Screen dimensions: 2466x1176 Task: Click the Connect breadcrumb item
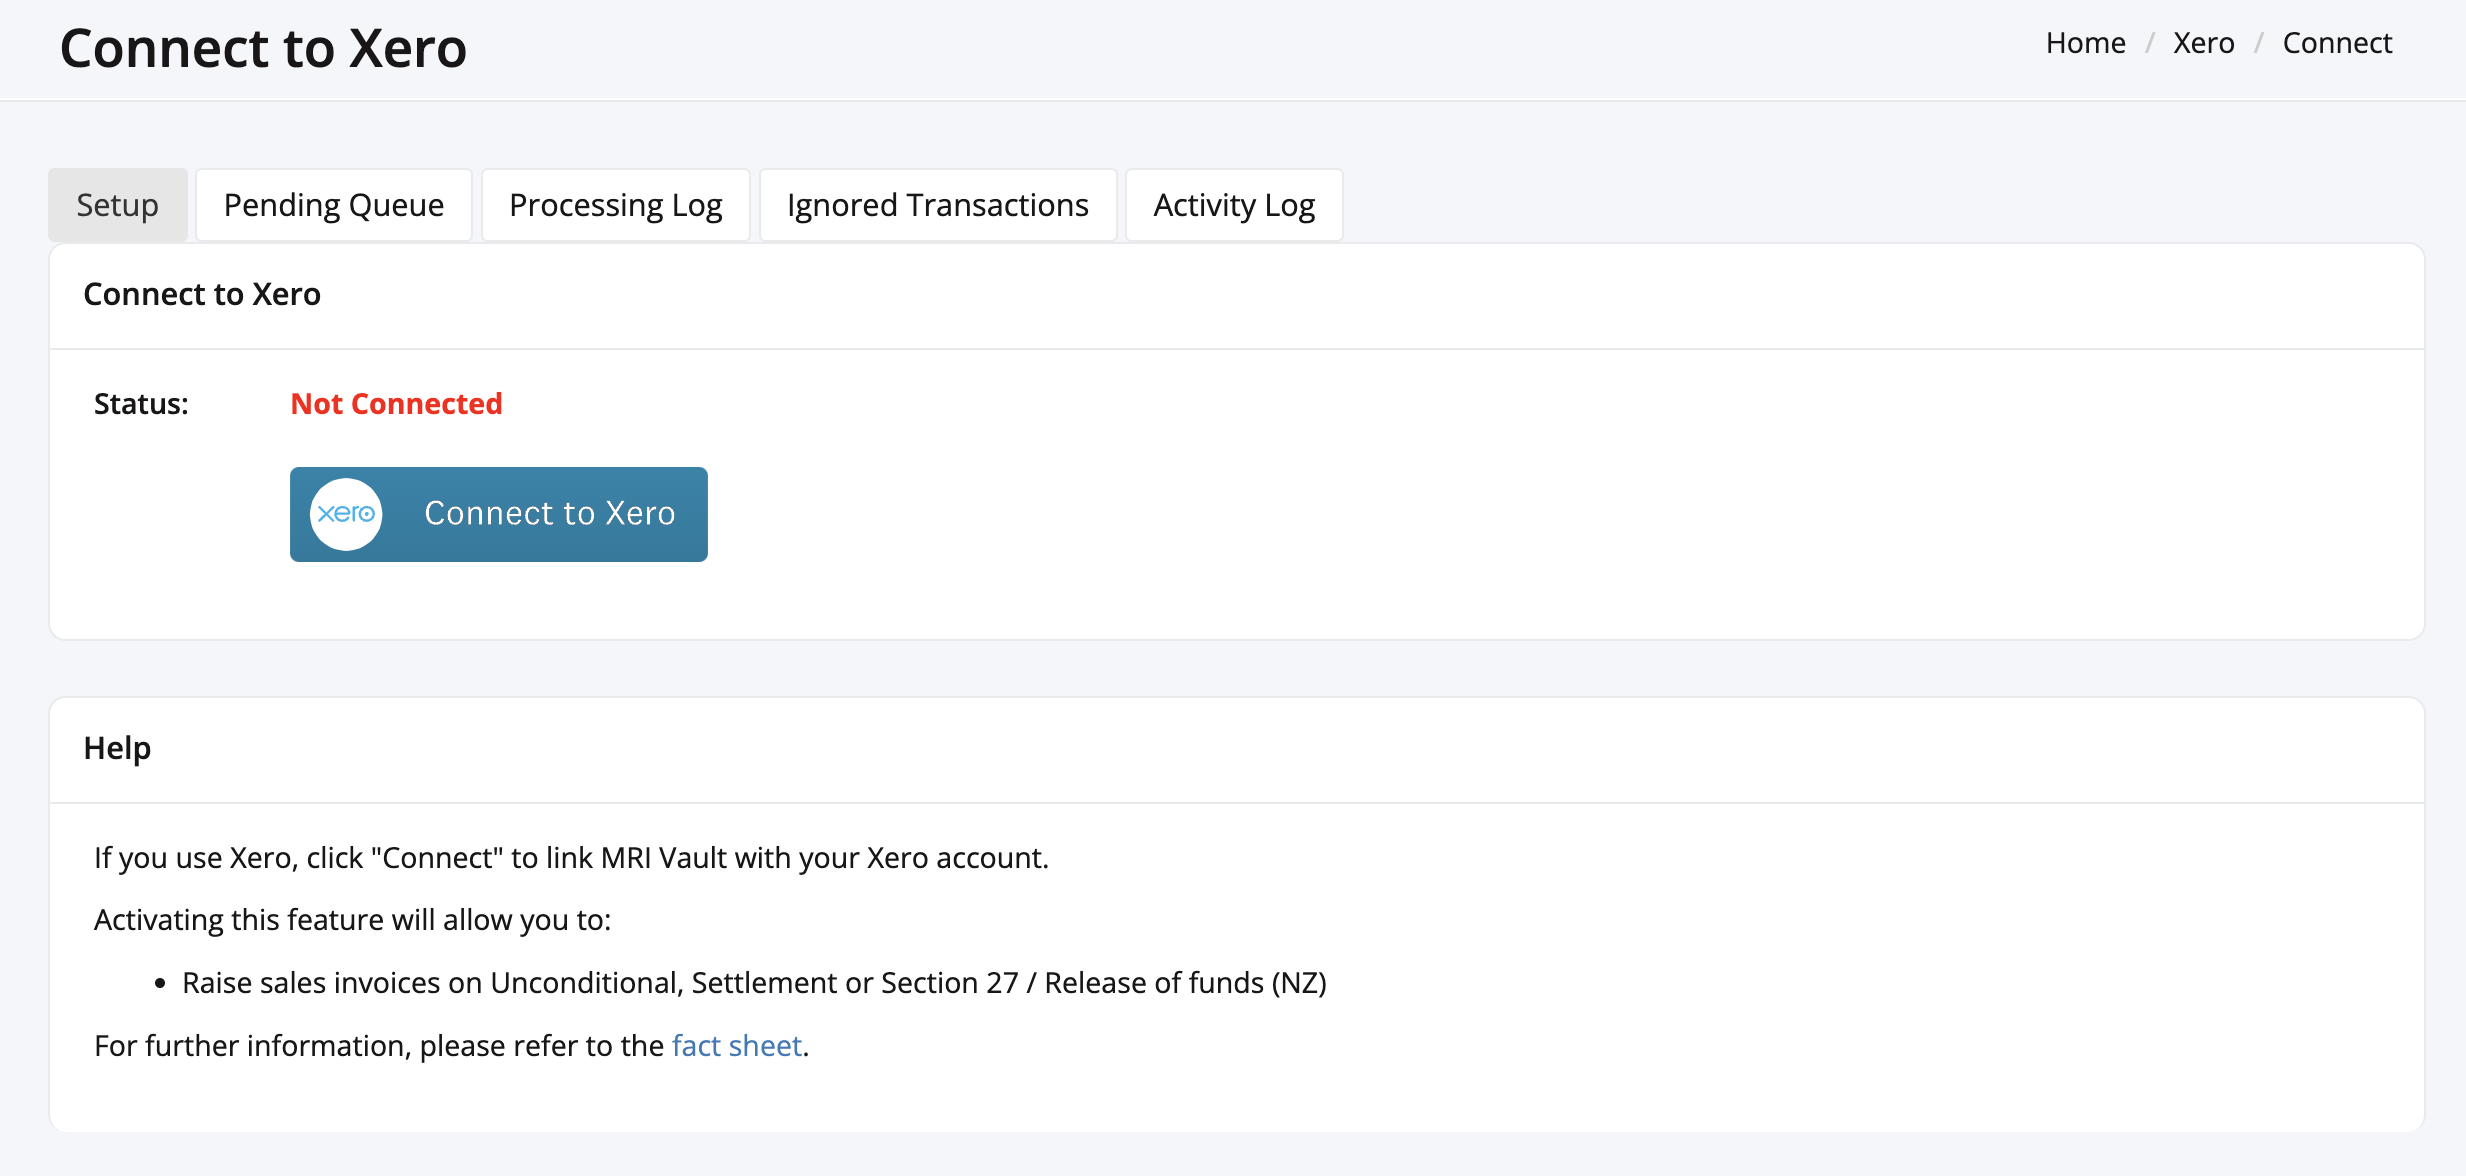(2337, 43)
